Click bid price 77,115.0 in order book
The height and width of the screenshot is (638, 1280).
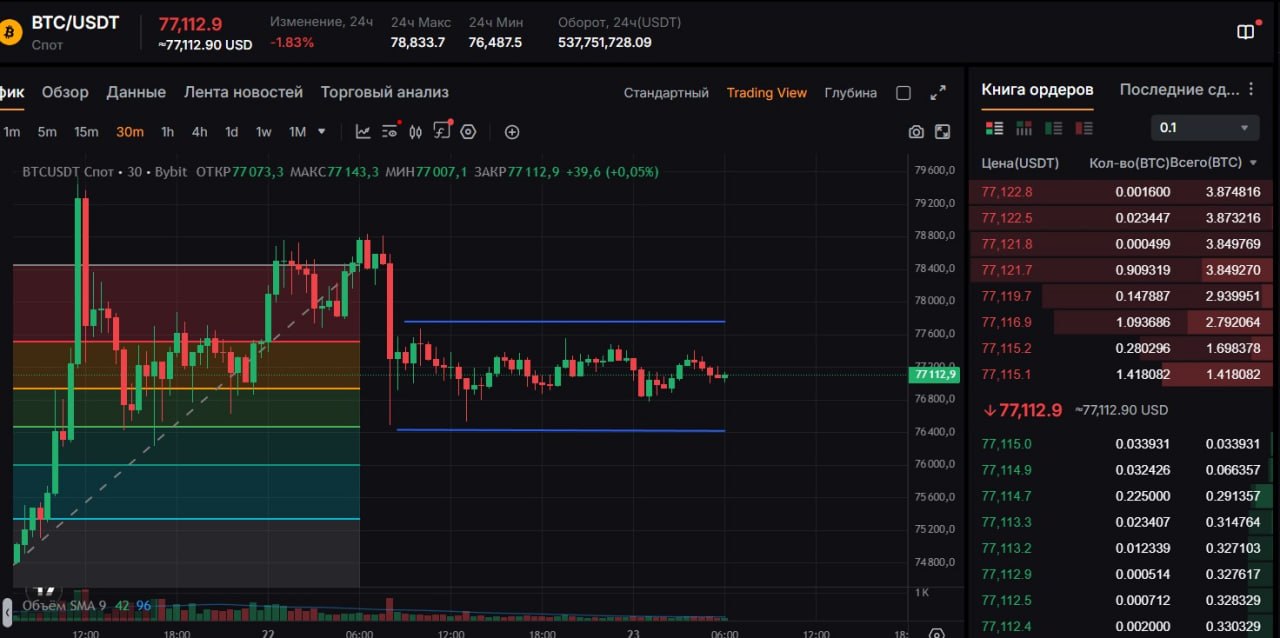coord(1007,444)
